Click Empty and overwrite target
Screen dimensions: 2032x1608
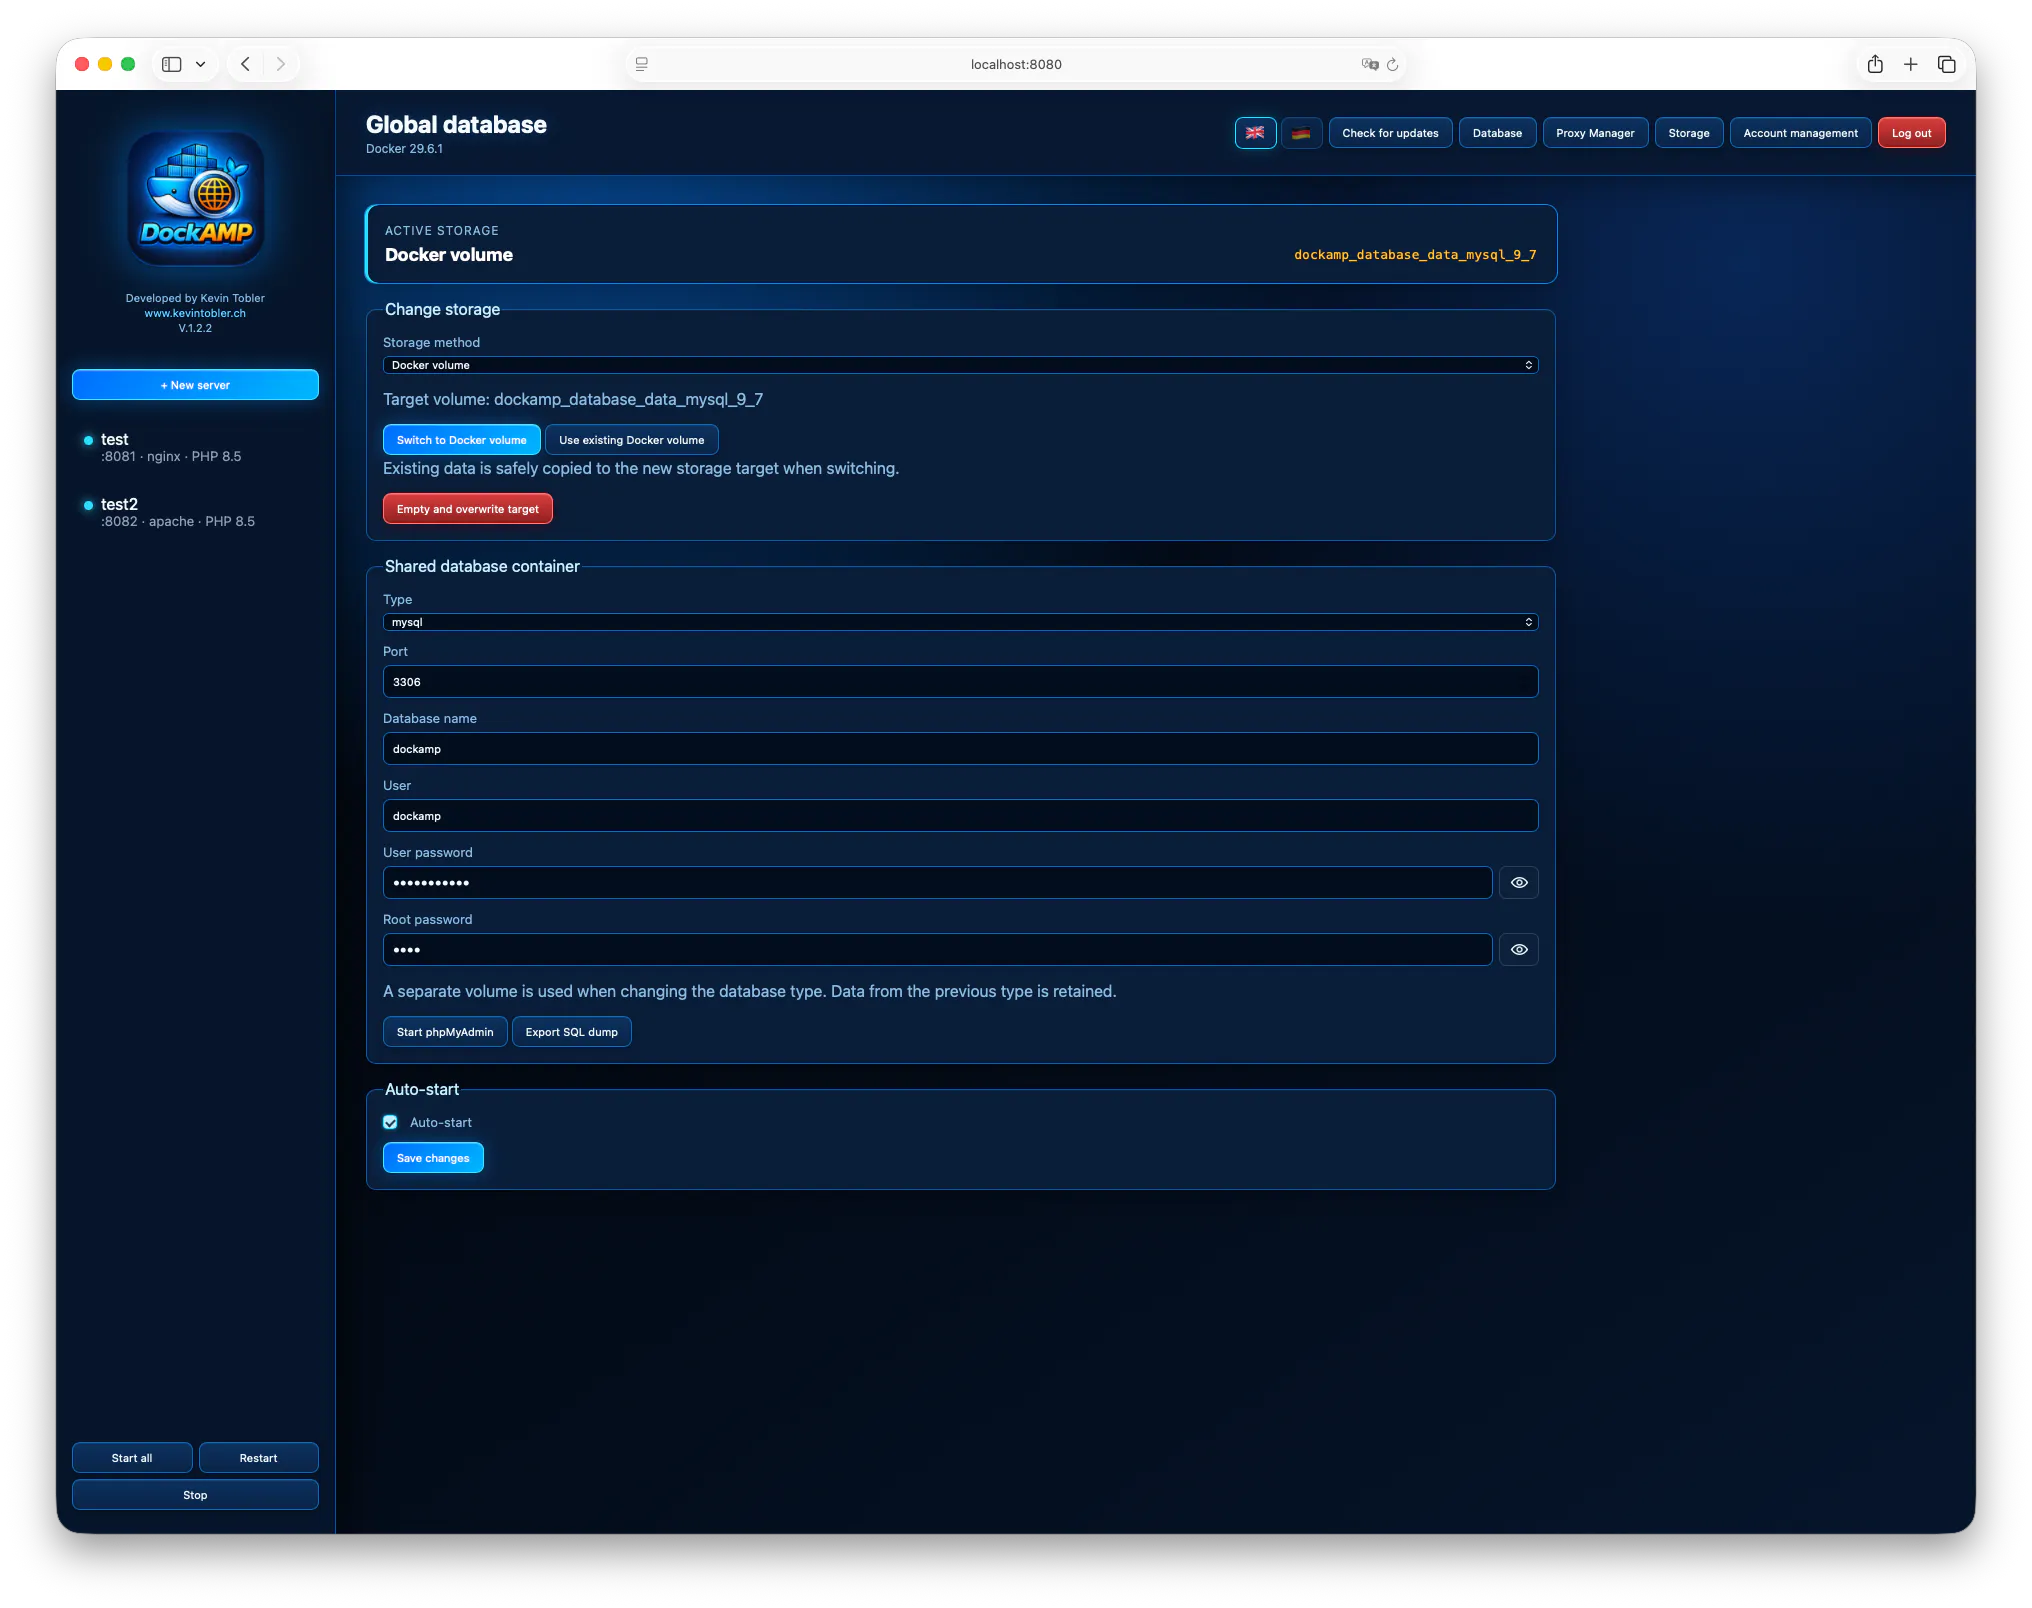(x=467, y=509)
